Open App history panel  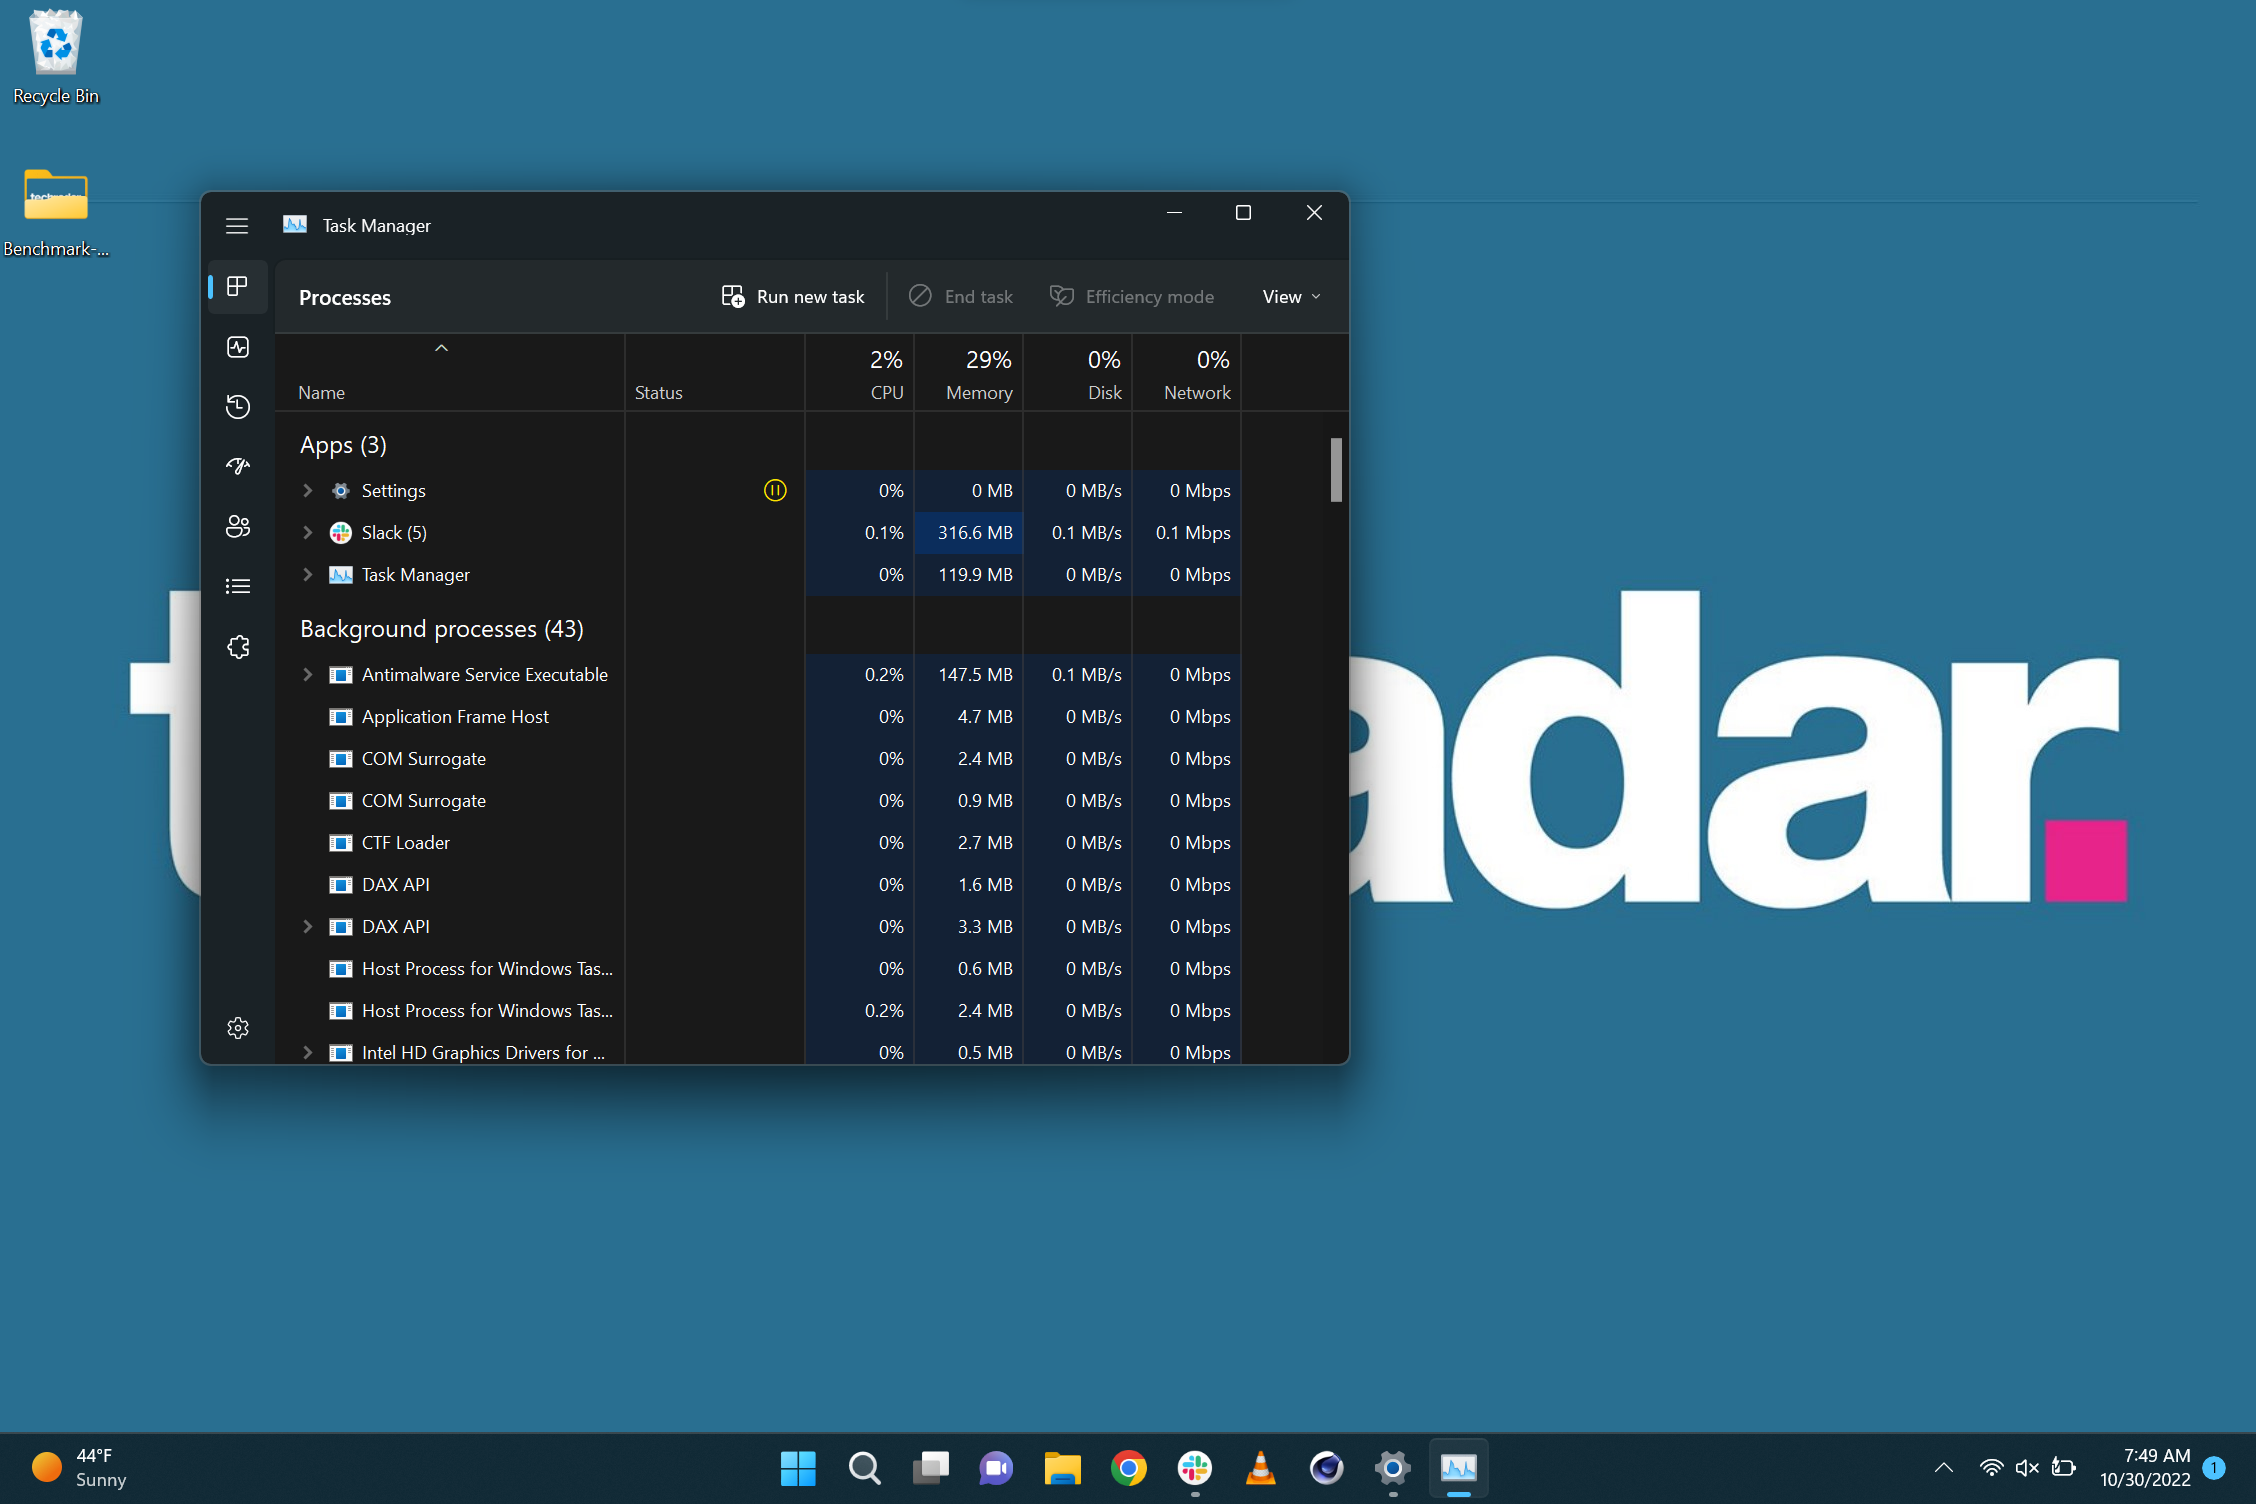click(237, 408)
